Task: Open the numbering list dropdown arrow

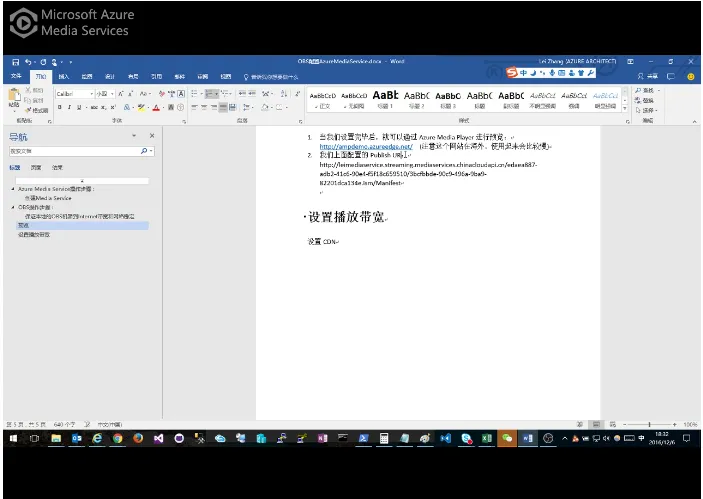Action: [x=217, y=94]
